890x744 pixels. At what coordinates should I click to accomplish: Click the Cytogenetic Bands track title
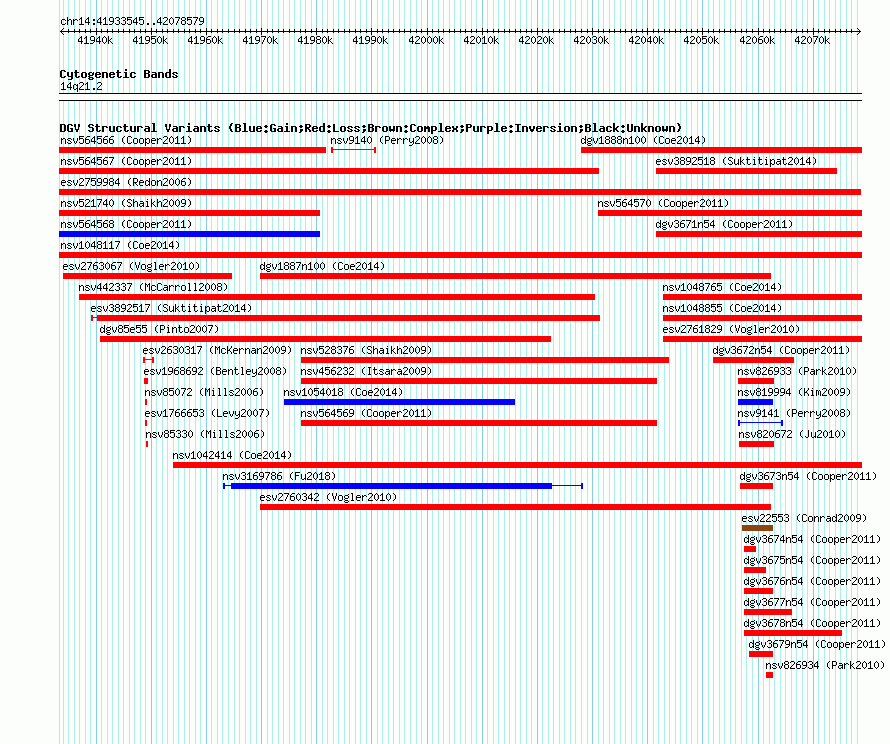[119, 74]
